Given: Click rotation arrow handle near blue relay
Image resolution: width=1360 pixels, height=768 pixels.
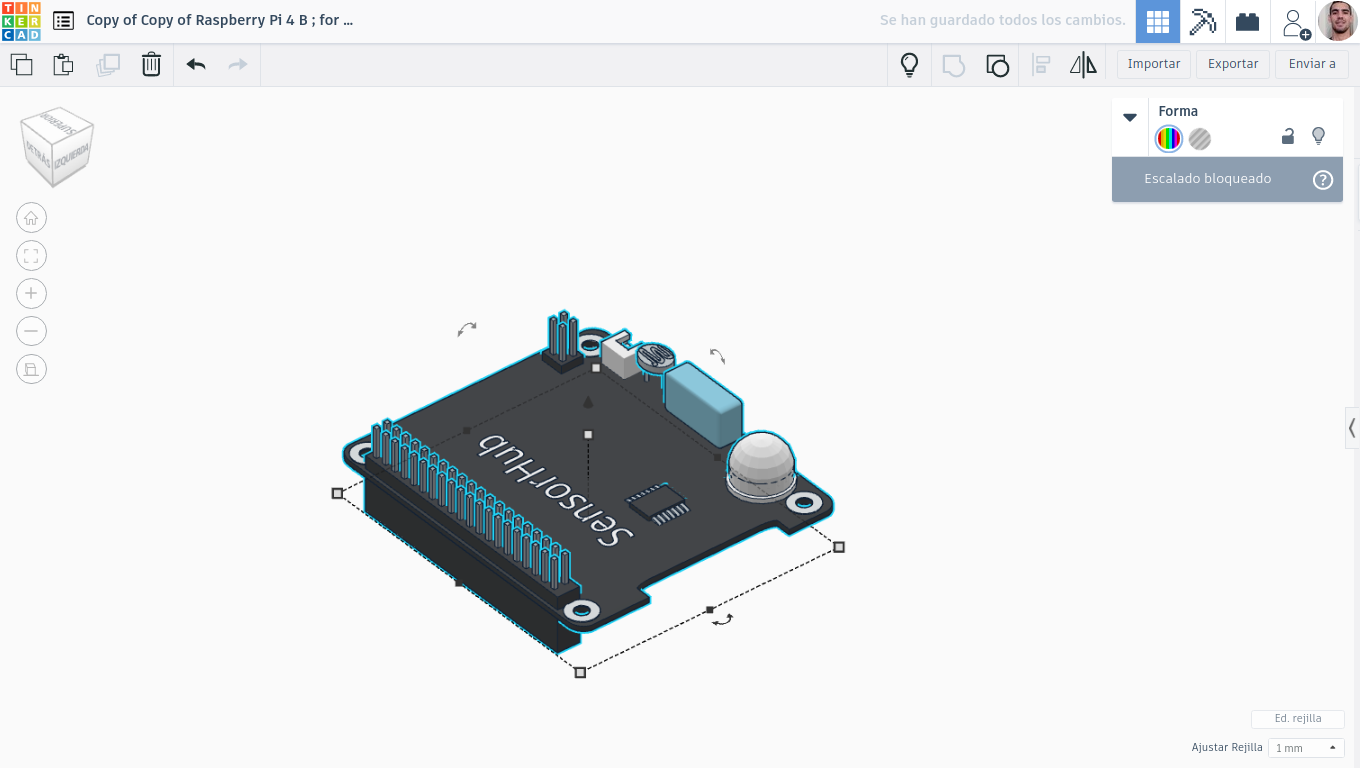Looking at the screenshot, I should (x=717, y=356).
